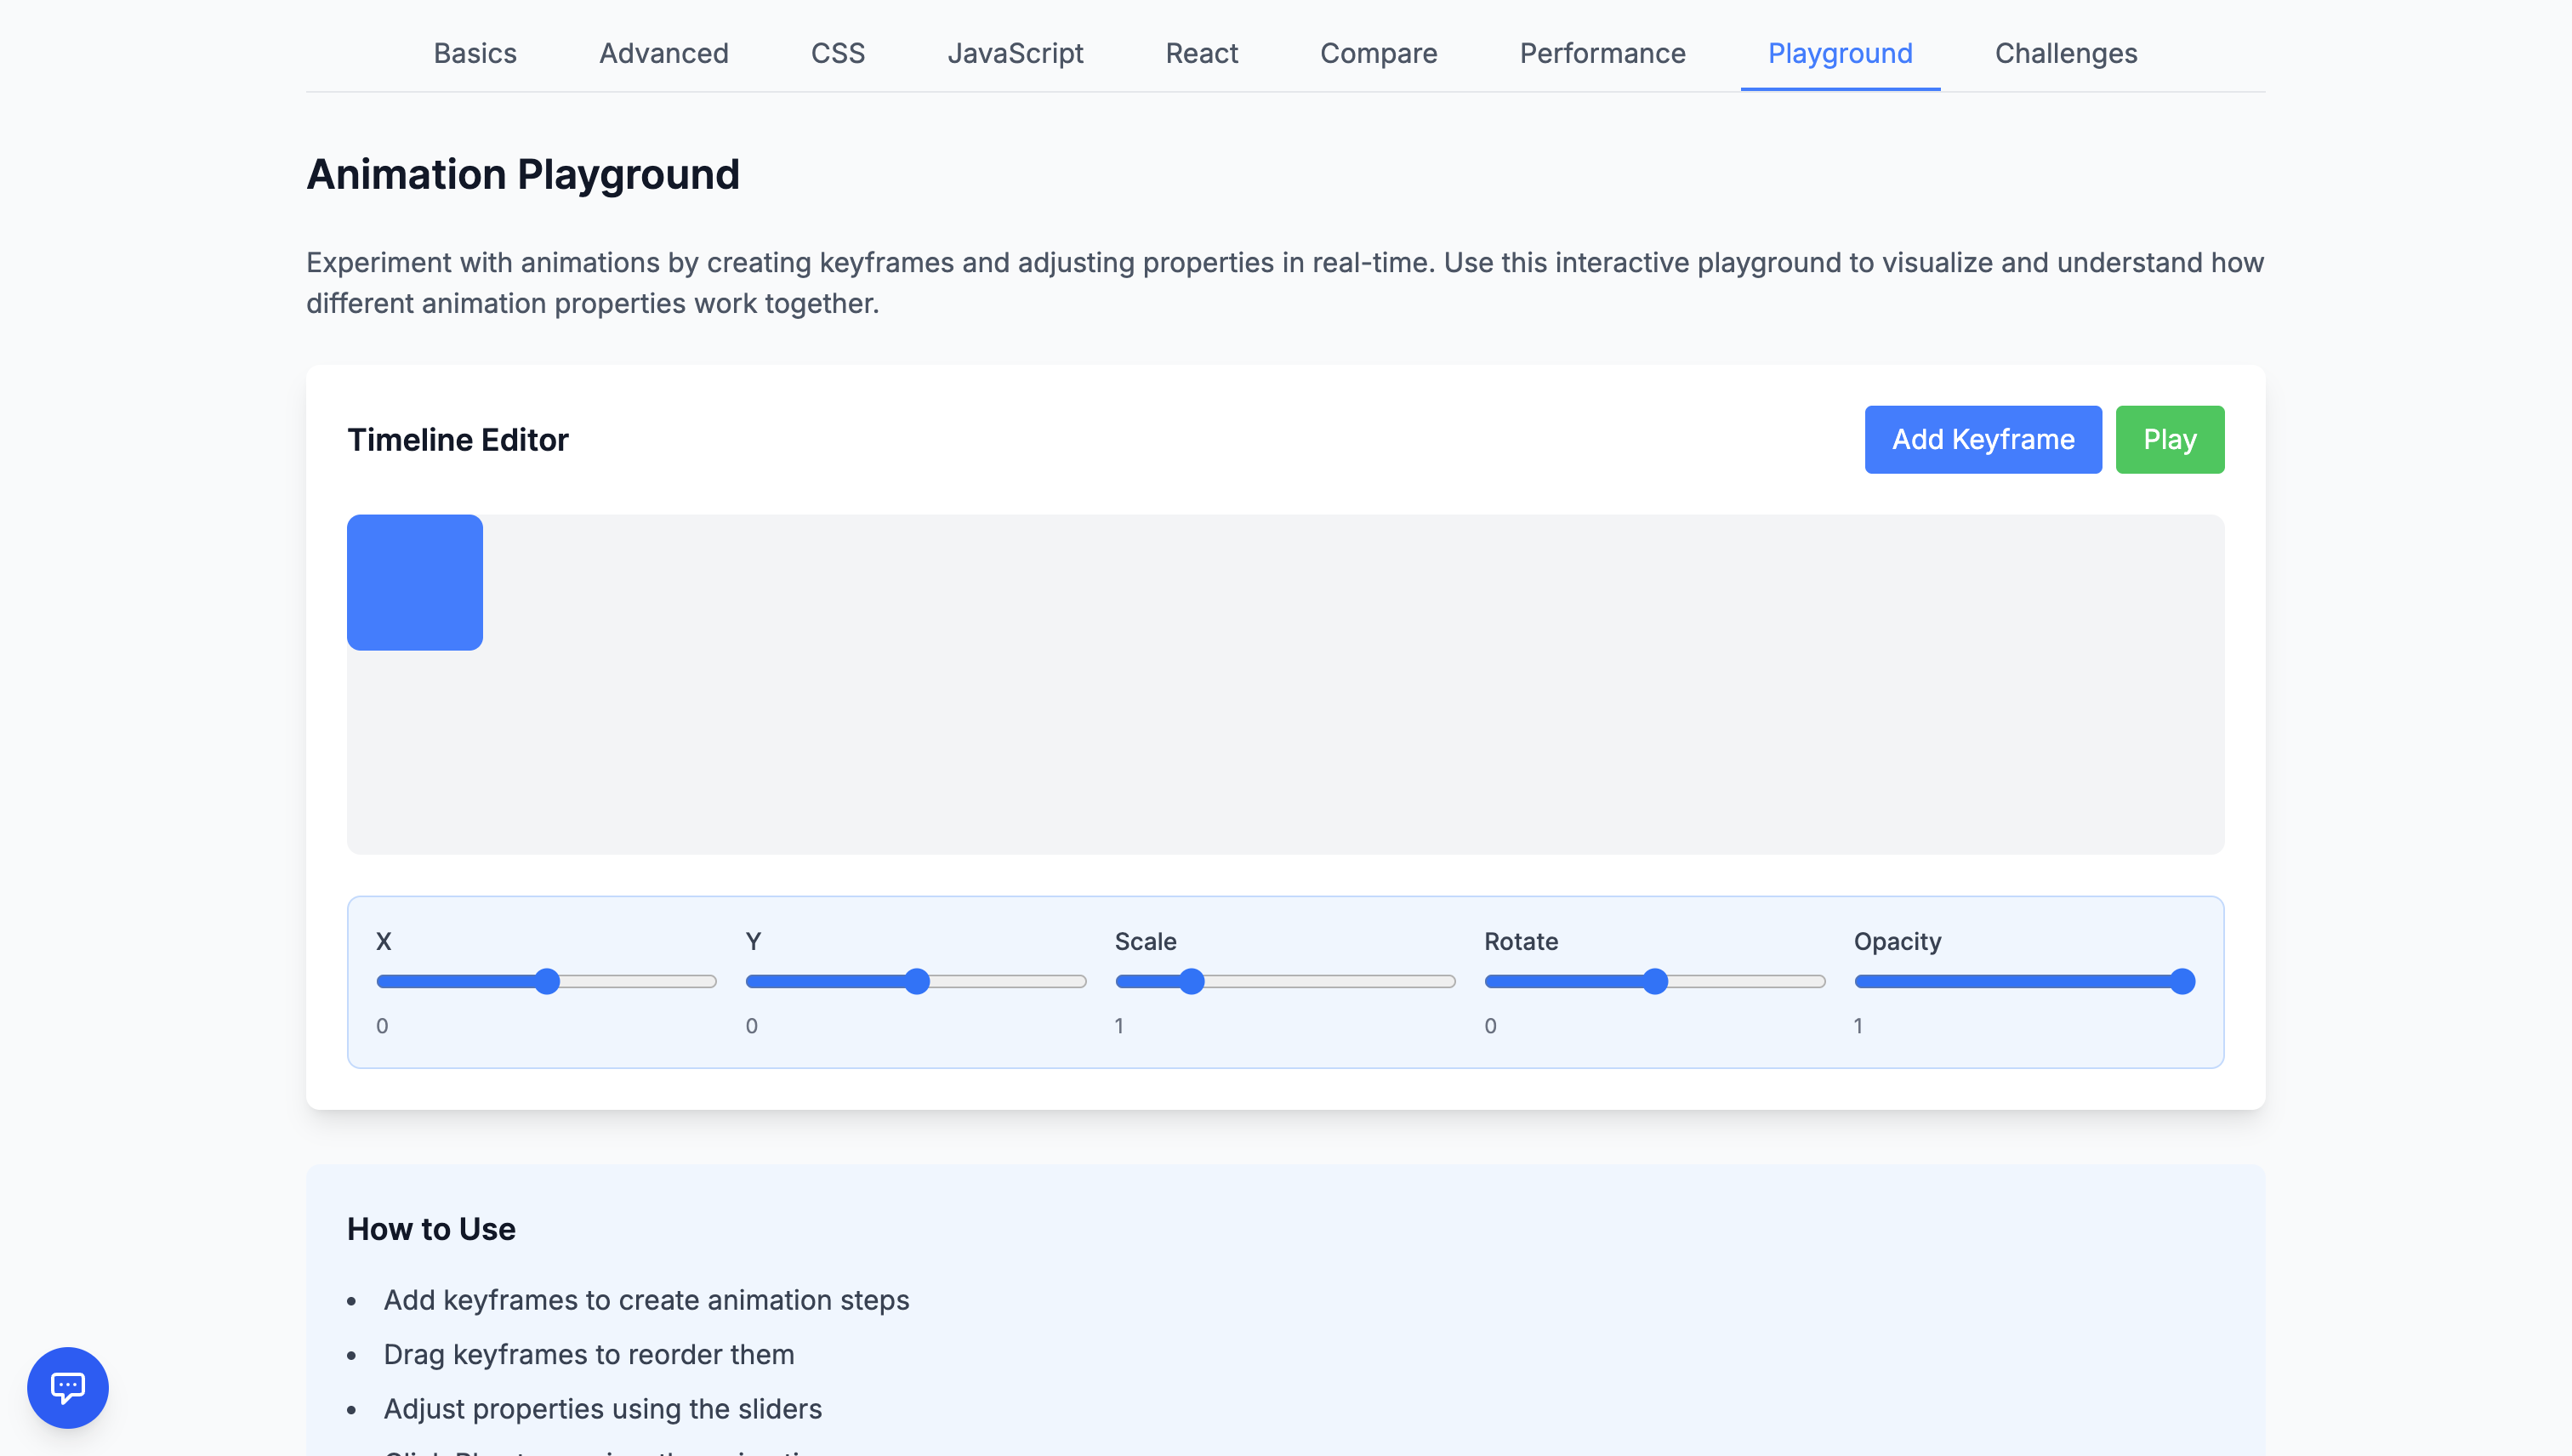Click the X position slider handle

(x=546, y=981)
